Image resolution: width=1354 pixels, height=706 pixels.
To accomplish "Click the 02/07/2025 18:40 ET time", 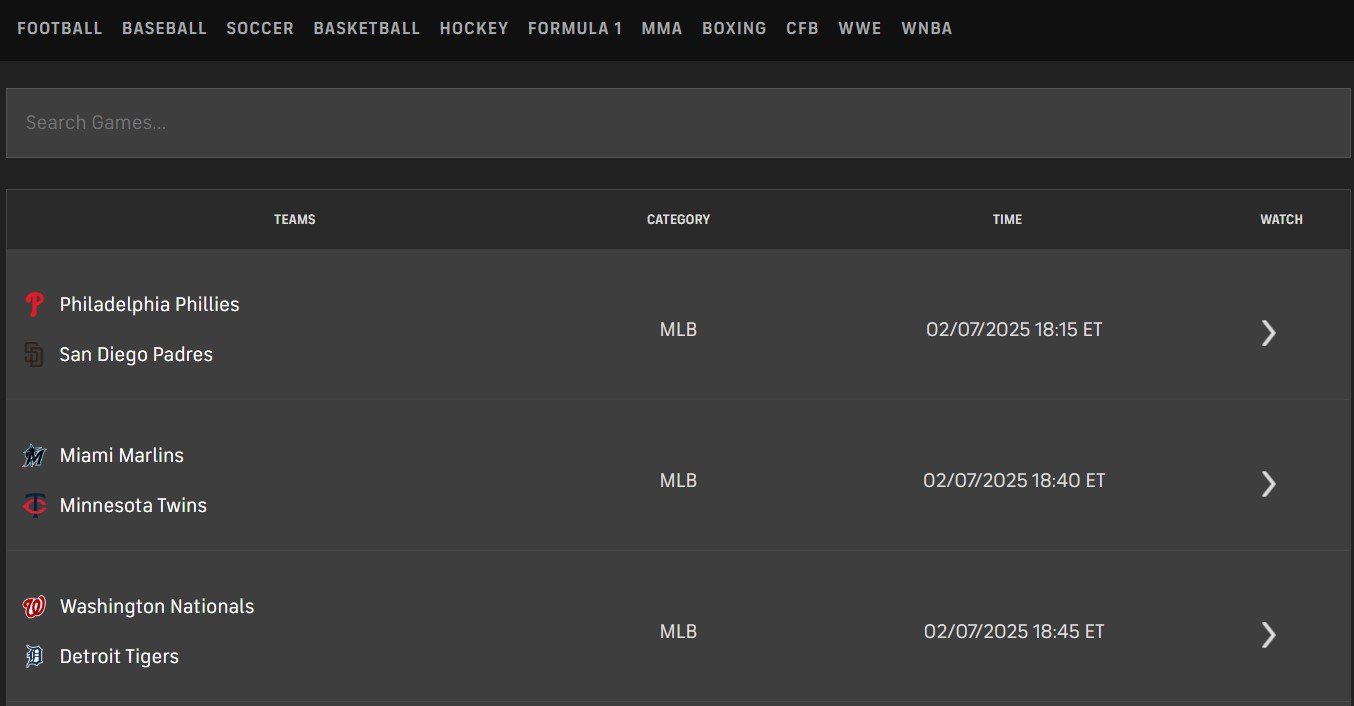I will coord(1014,480).
